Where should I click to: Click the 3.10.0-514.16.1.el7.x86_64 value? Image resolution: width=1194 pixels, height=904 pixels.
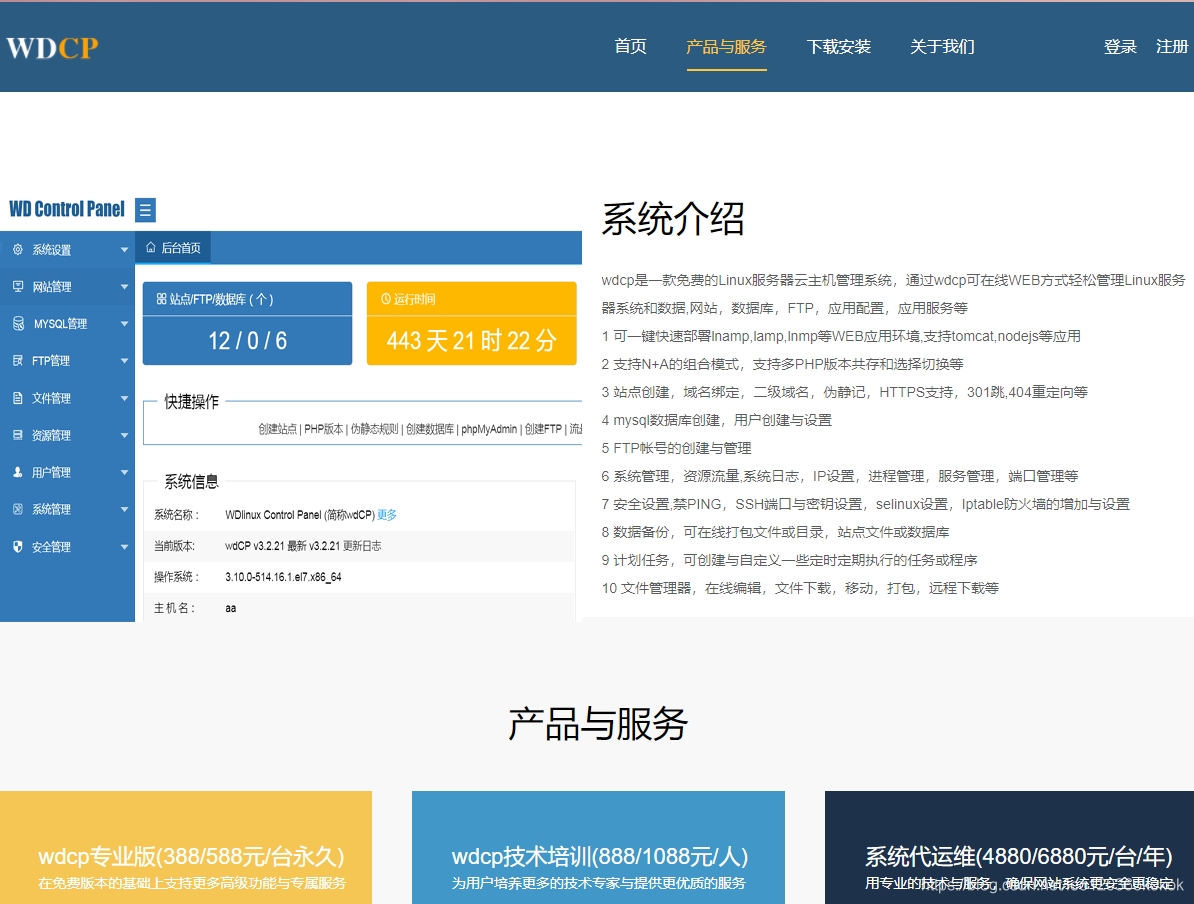pos(283,577)
